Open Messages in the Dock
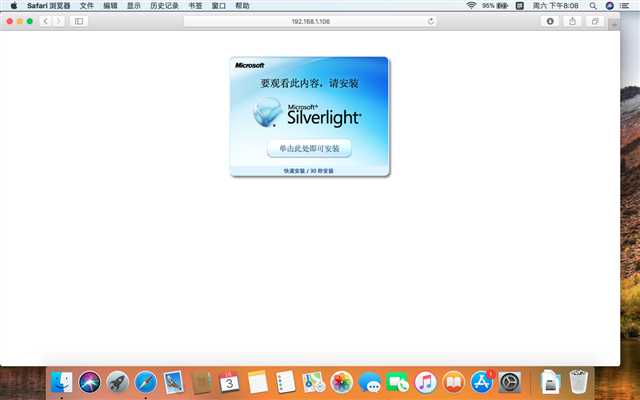 370,382
